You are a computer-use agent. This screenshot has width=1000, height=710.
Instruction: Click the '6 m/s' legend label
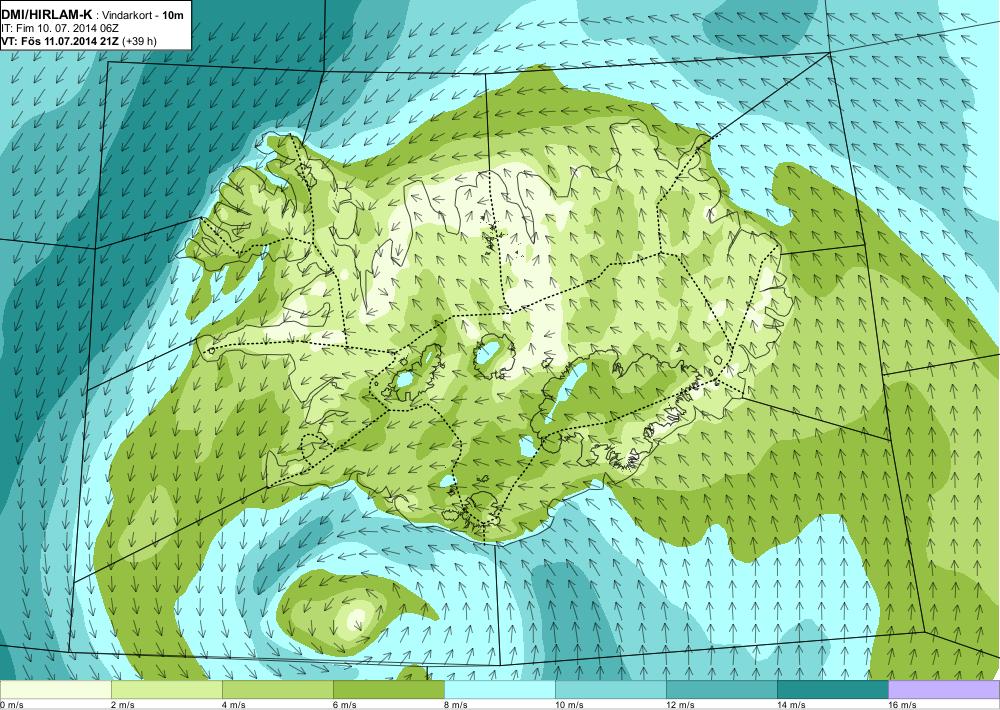pyautogui.click(x=345, y=705)
